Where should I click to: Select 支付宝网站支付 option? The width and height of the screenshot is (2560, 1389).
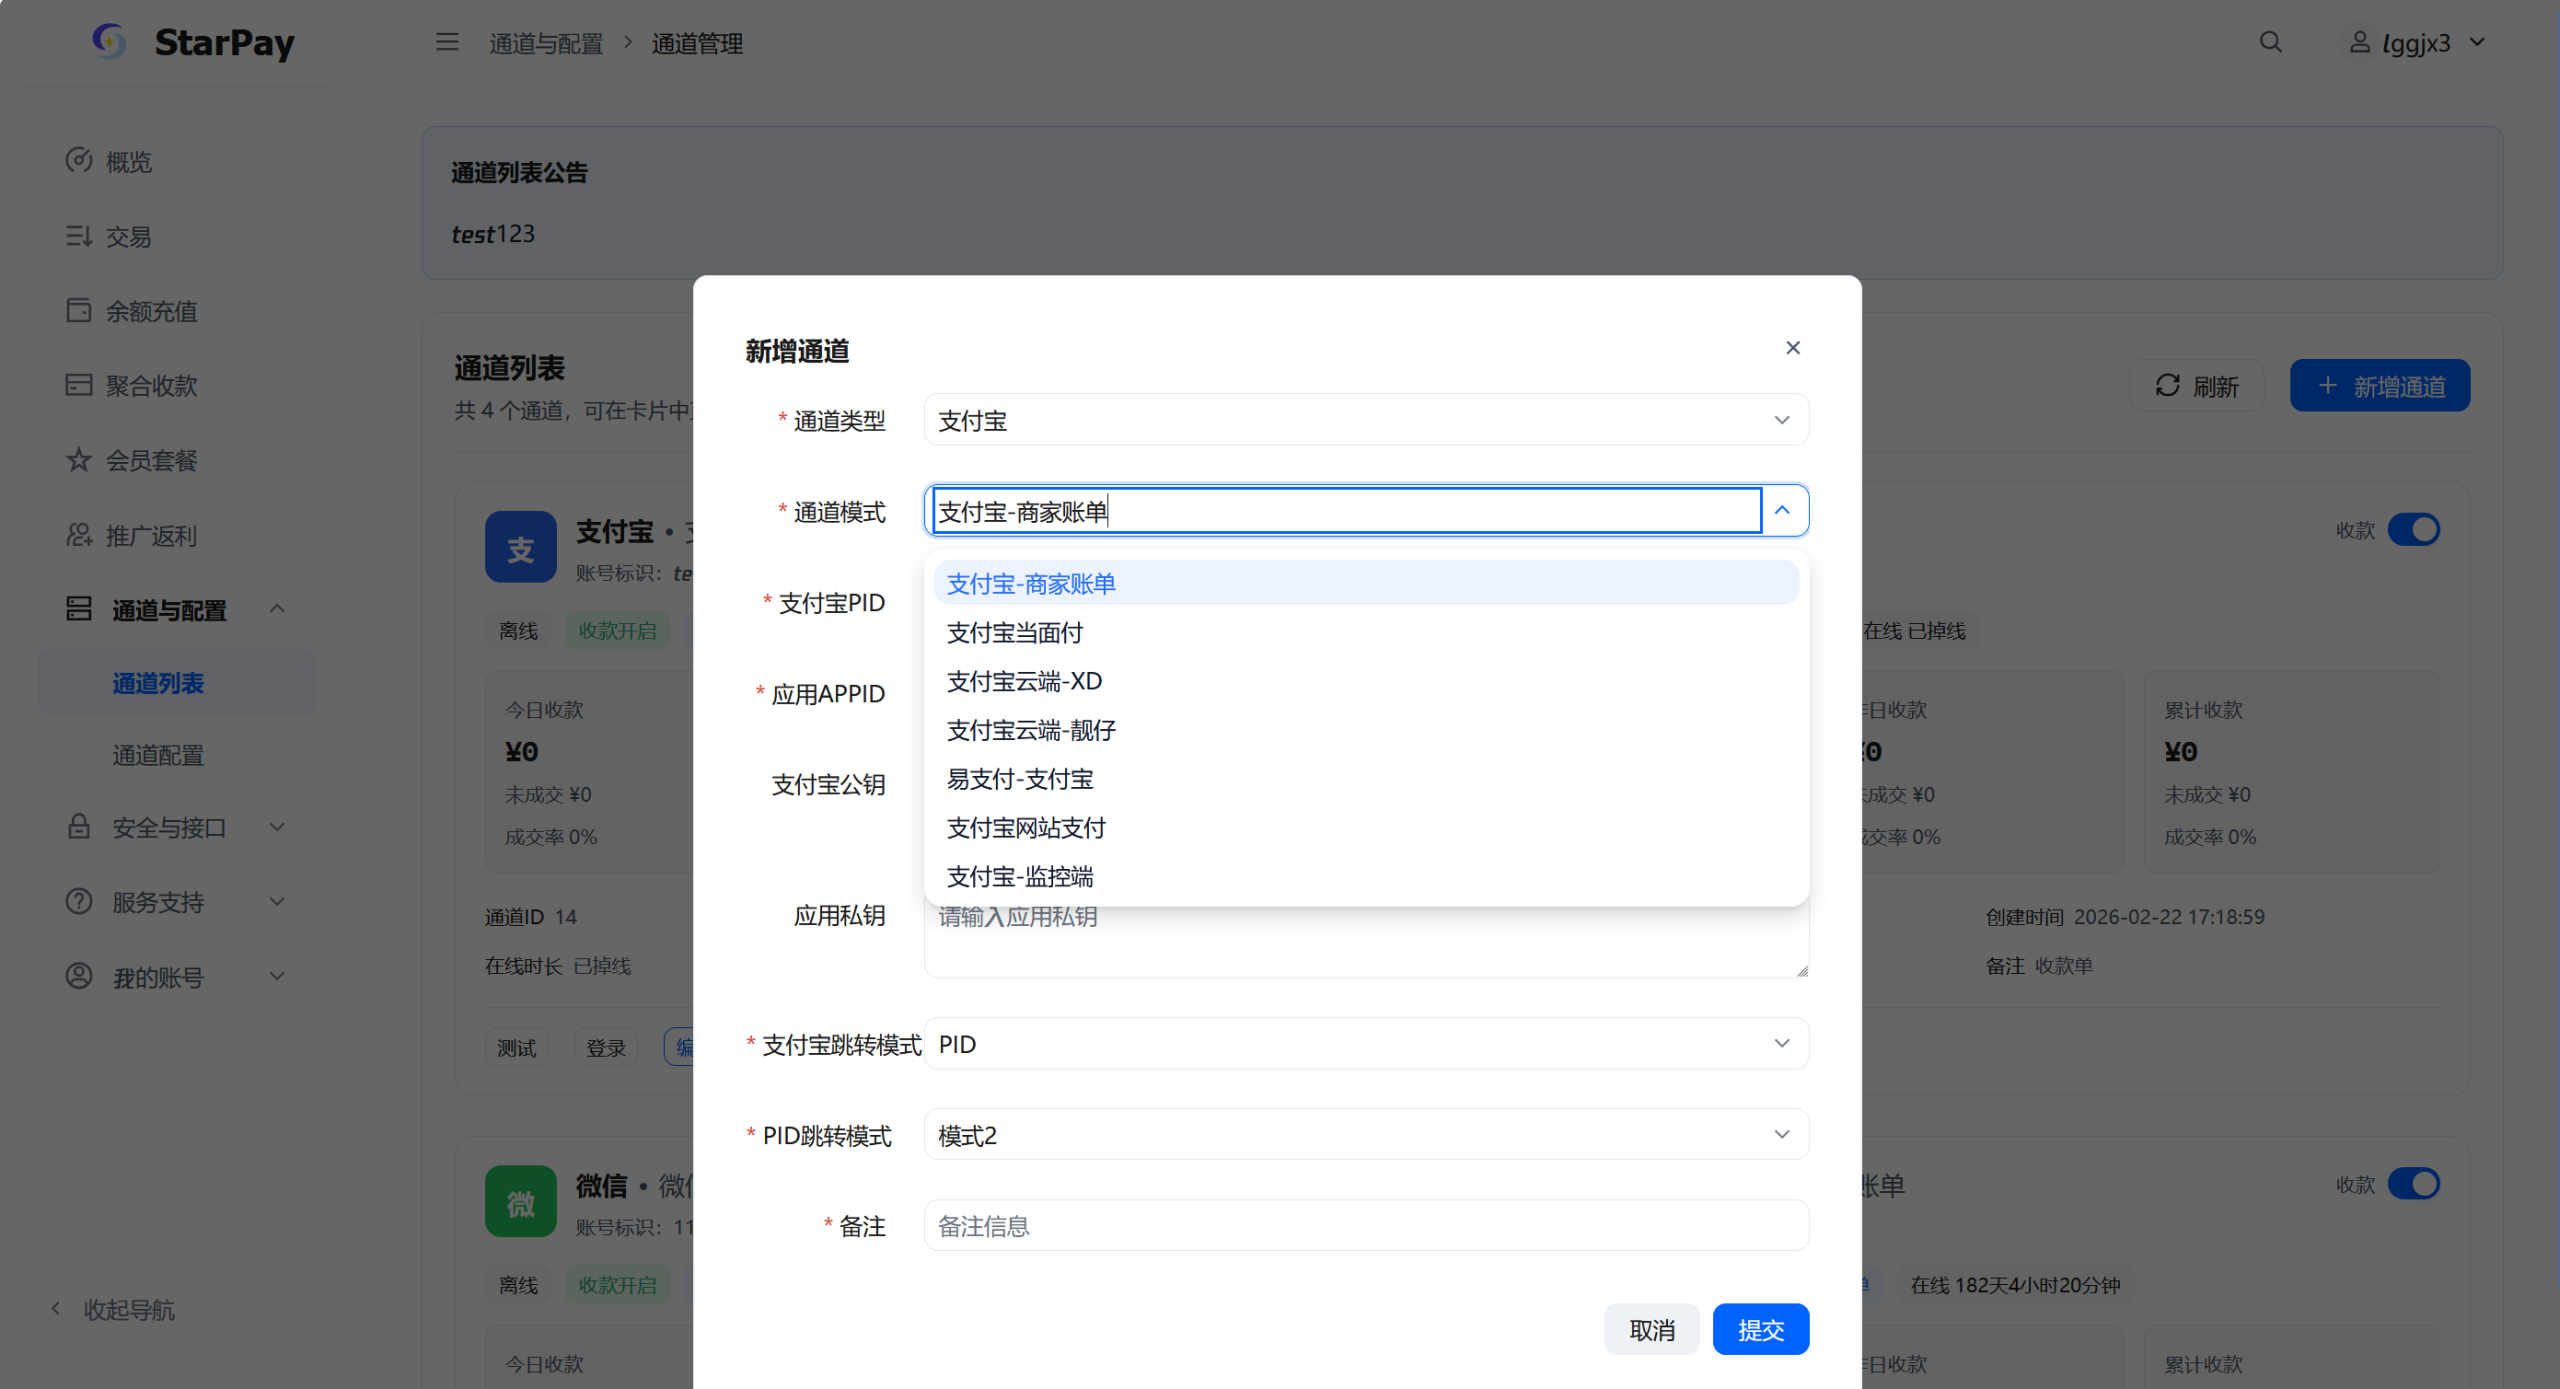click(1366, 827)
